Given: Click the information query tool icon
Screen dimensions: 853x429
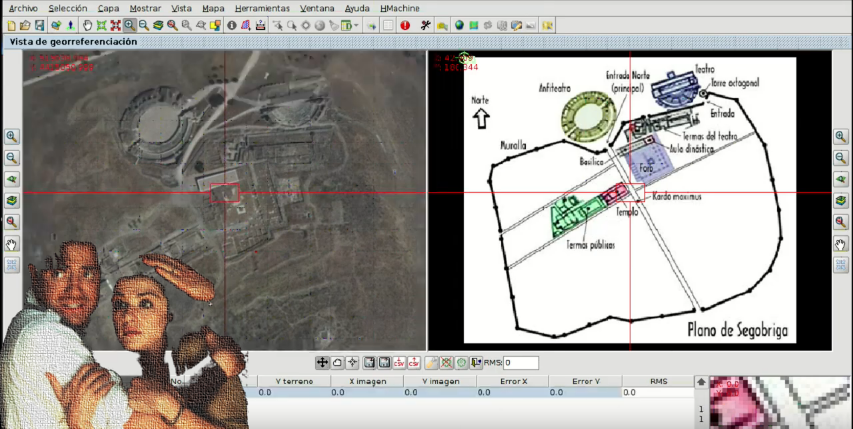Looking at the screenshot, I should (232, 25).
